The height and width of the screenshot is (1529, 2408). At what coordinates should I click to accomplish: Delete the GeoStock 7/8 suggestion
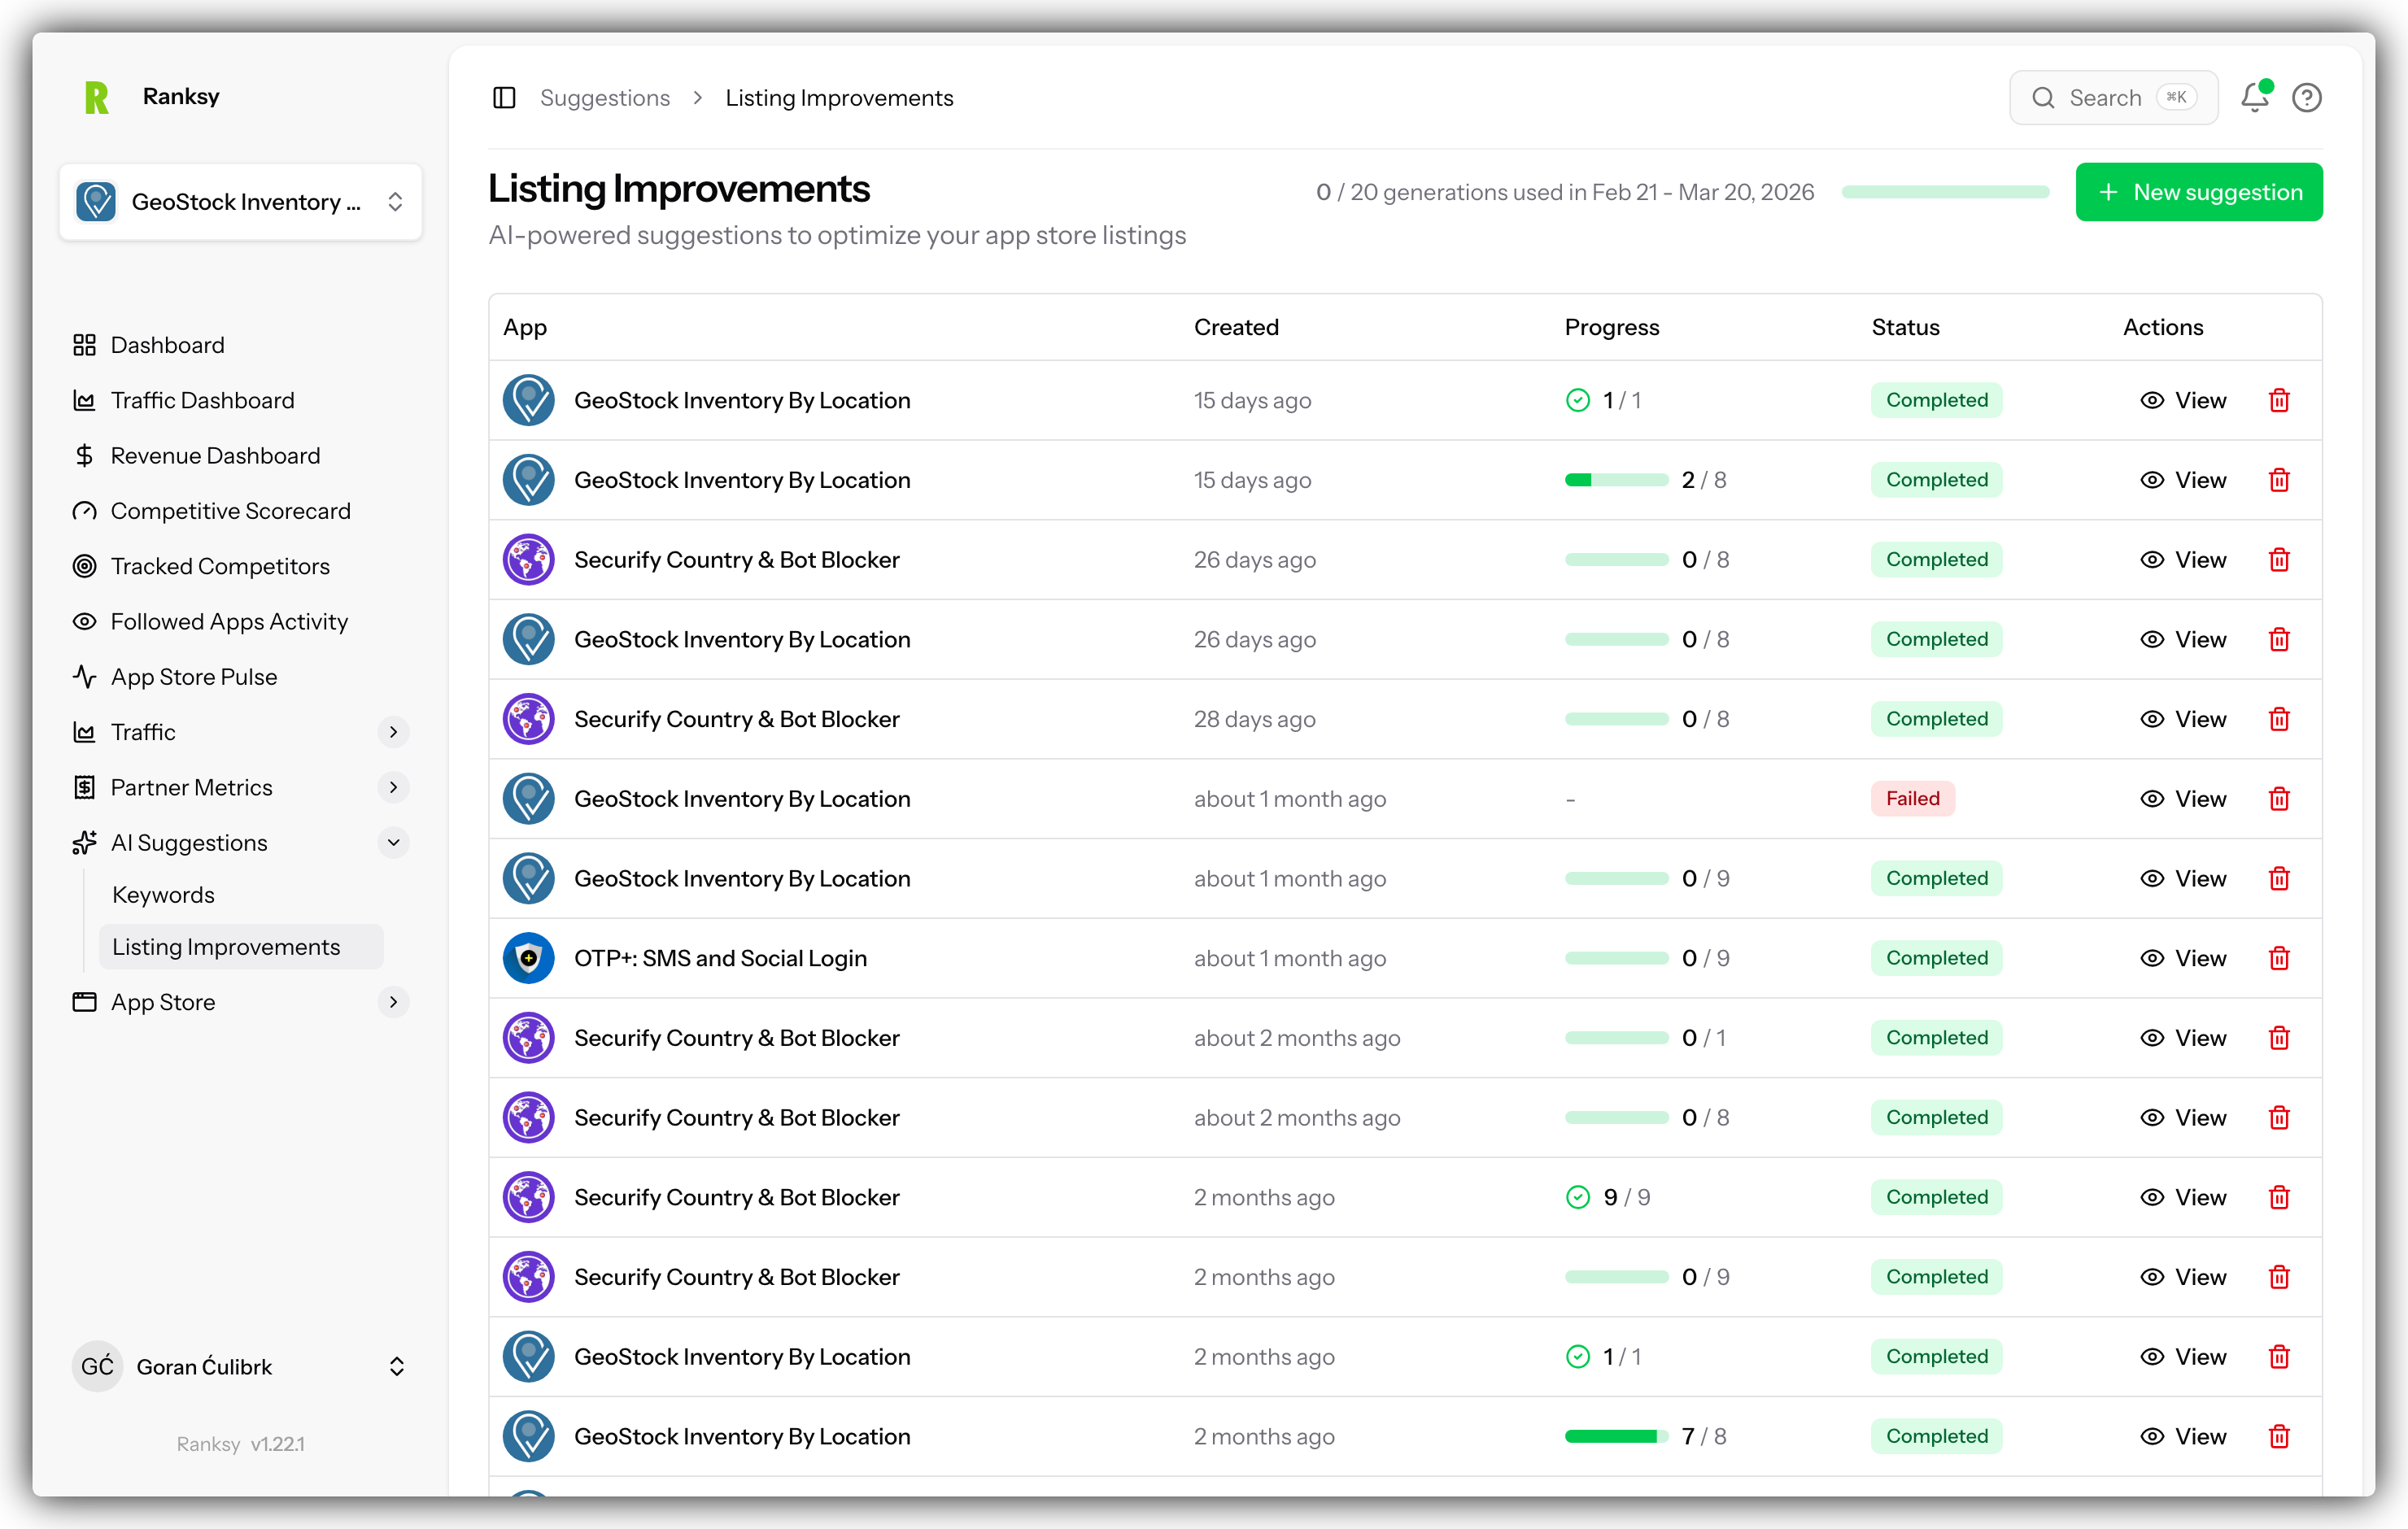click(2279, 1436)
